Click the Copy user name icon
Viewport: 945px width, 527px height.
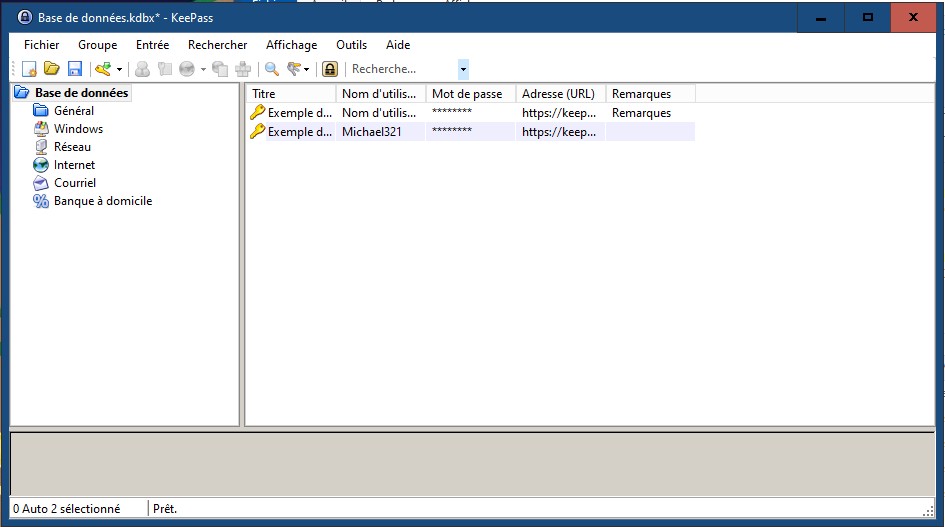point(142,69)
